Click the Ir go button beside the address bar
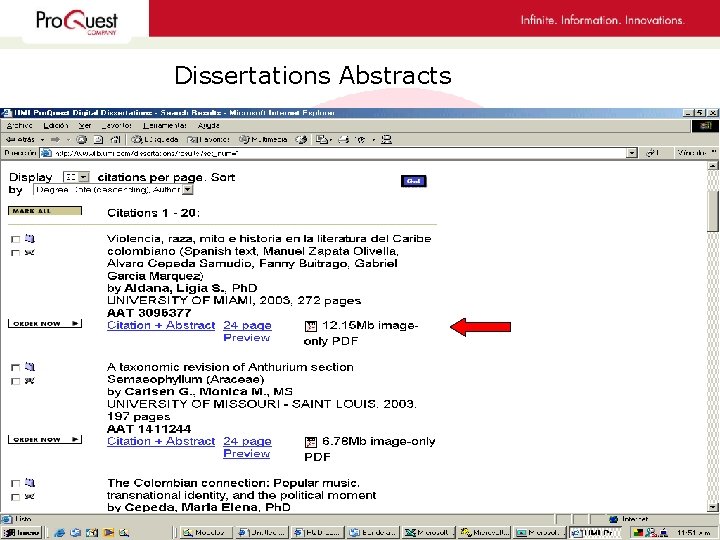 pyautogui.click(x=652, y=153)
